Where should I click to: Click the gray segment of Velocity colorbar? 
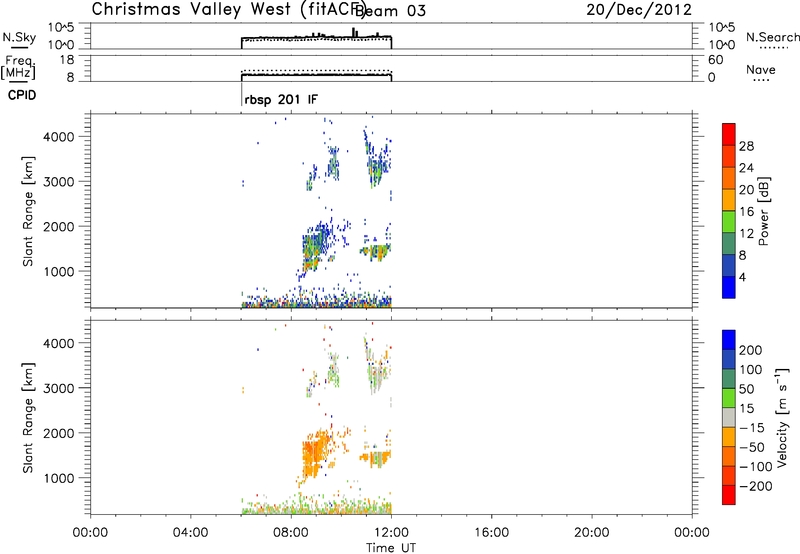pos(729,417)
